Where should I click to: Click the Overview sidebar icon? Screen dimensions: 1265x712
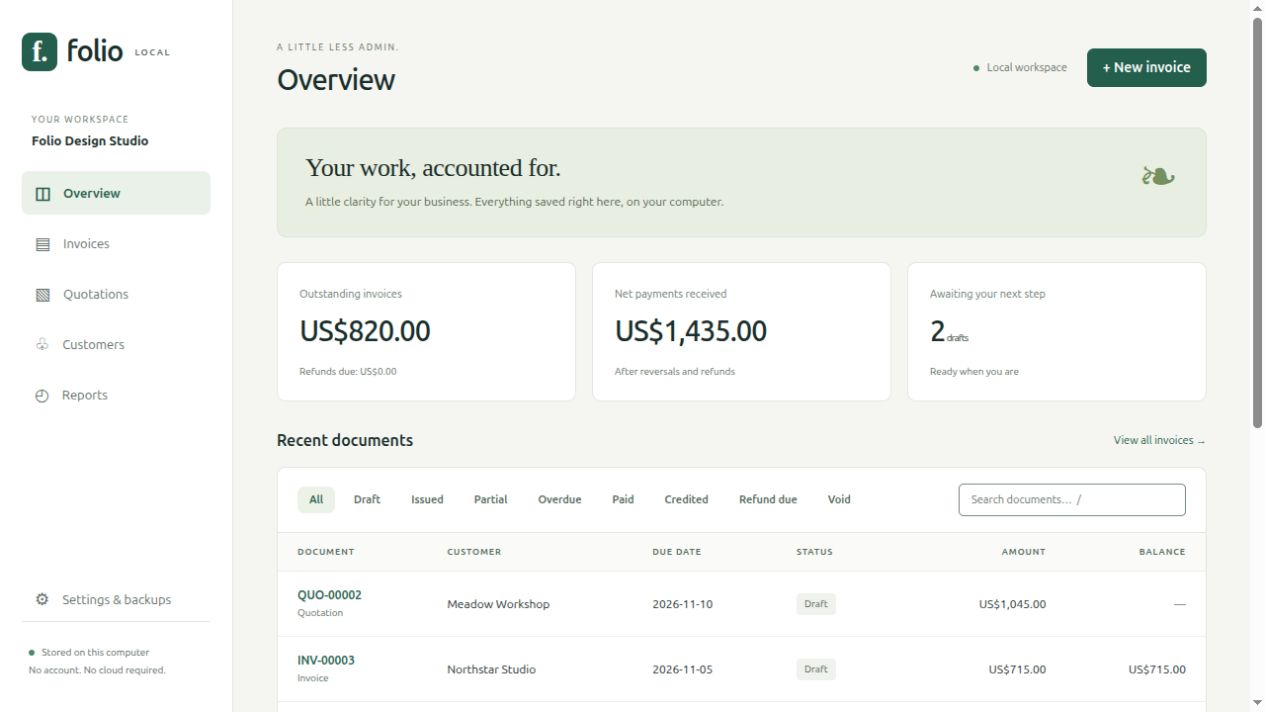[43, 194]
